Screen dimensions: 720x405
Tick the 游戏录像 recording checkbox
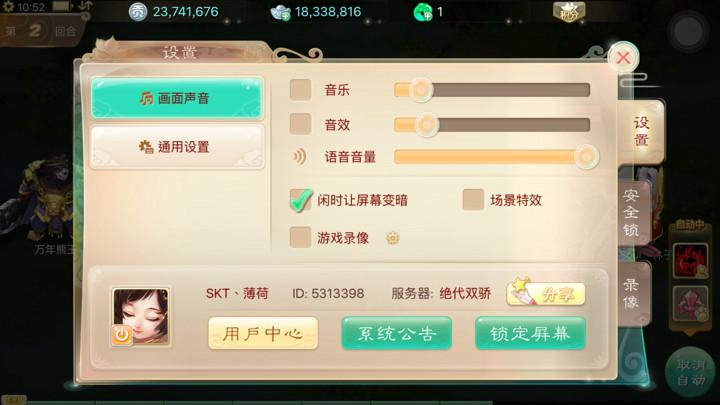[x=300, y=237]
